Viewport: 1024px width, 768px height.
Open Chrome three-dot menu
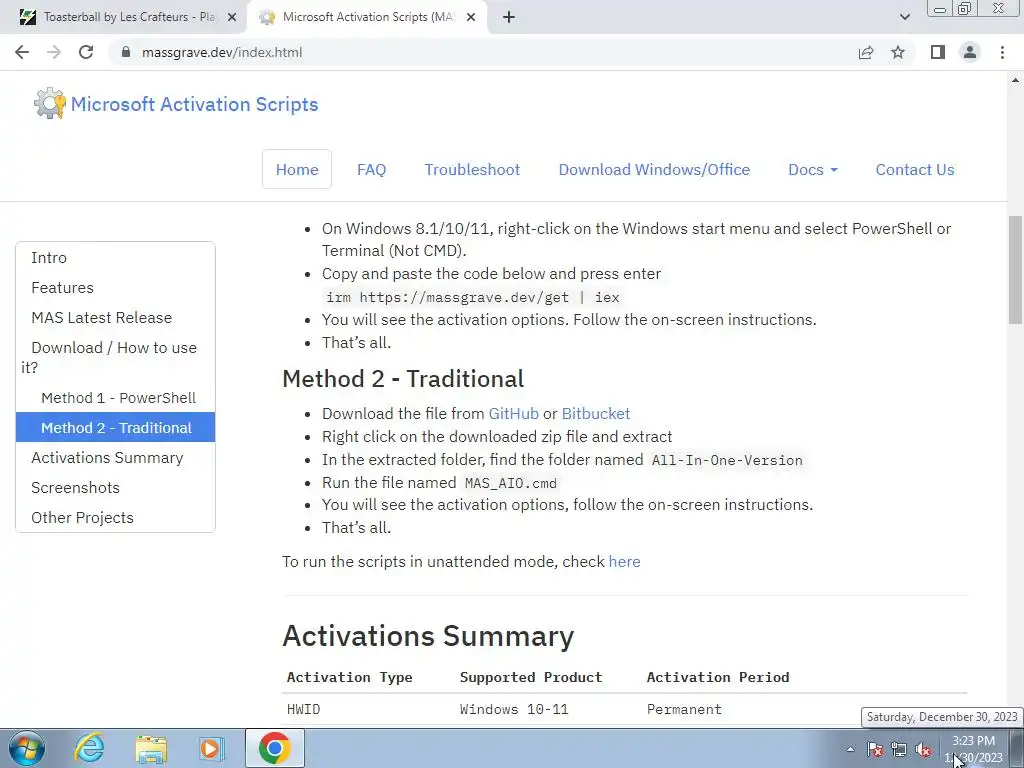[x=1002, y=52]
